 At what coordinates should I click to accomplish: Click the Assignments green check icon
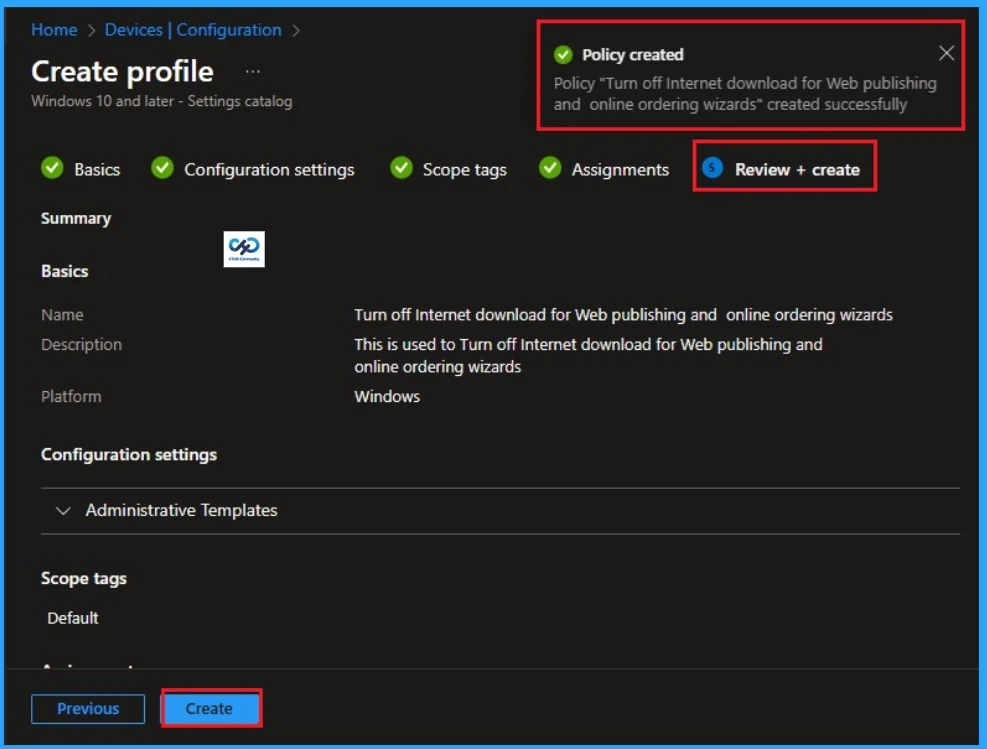tap(550, 168)
